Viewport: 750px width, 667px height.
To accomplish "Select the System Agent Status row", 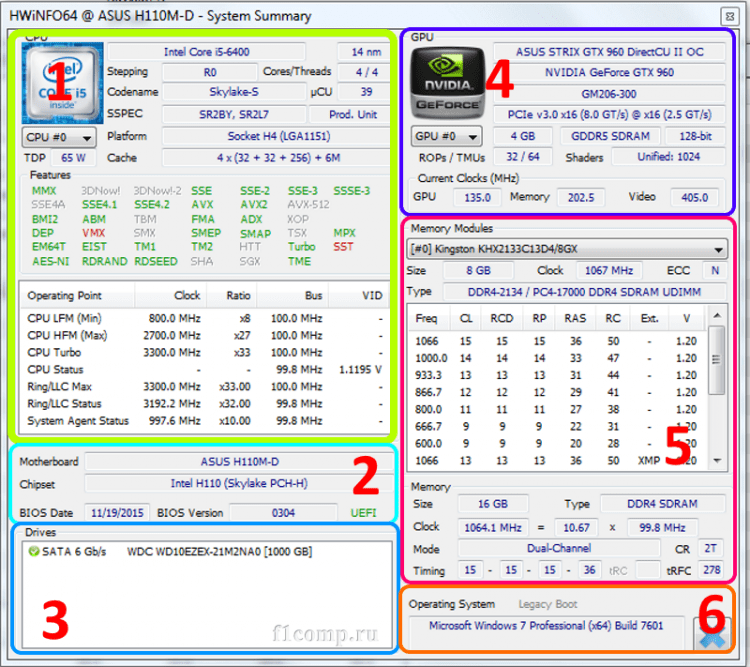I will click(x=205, y=421).
